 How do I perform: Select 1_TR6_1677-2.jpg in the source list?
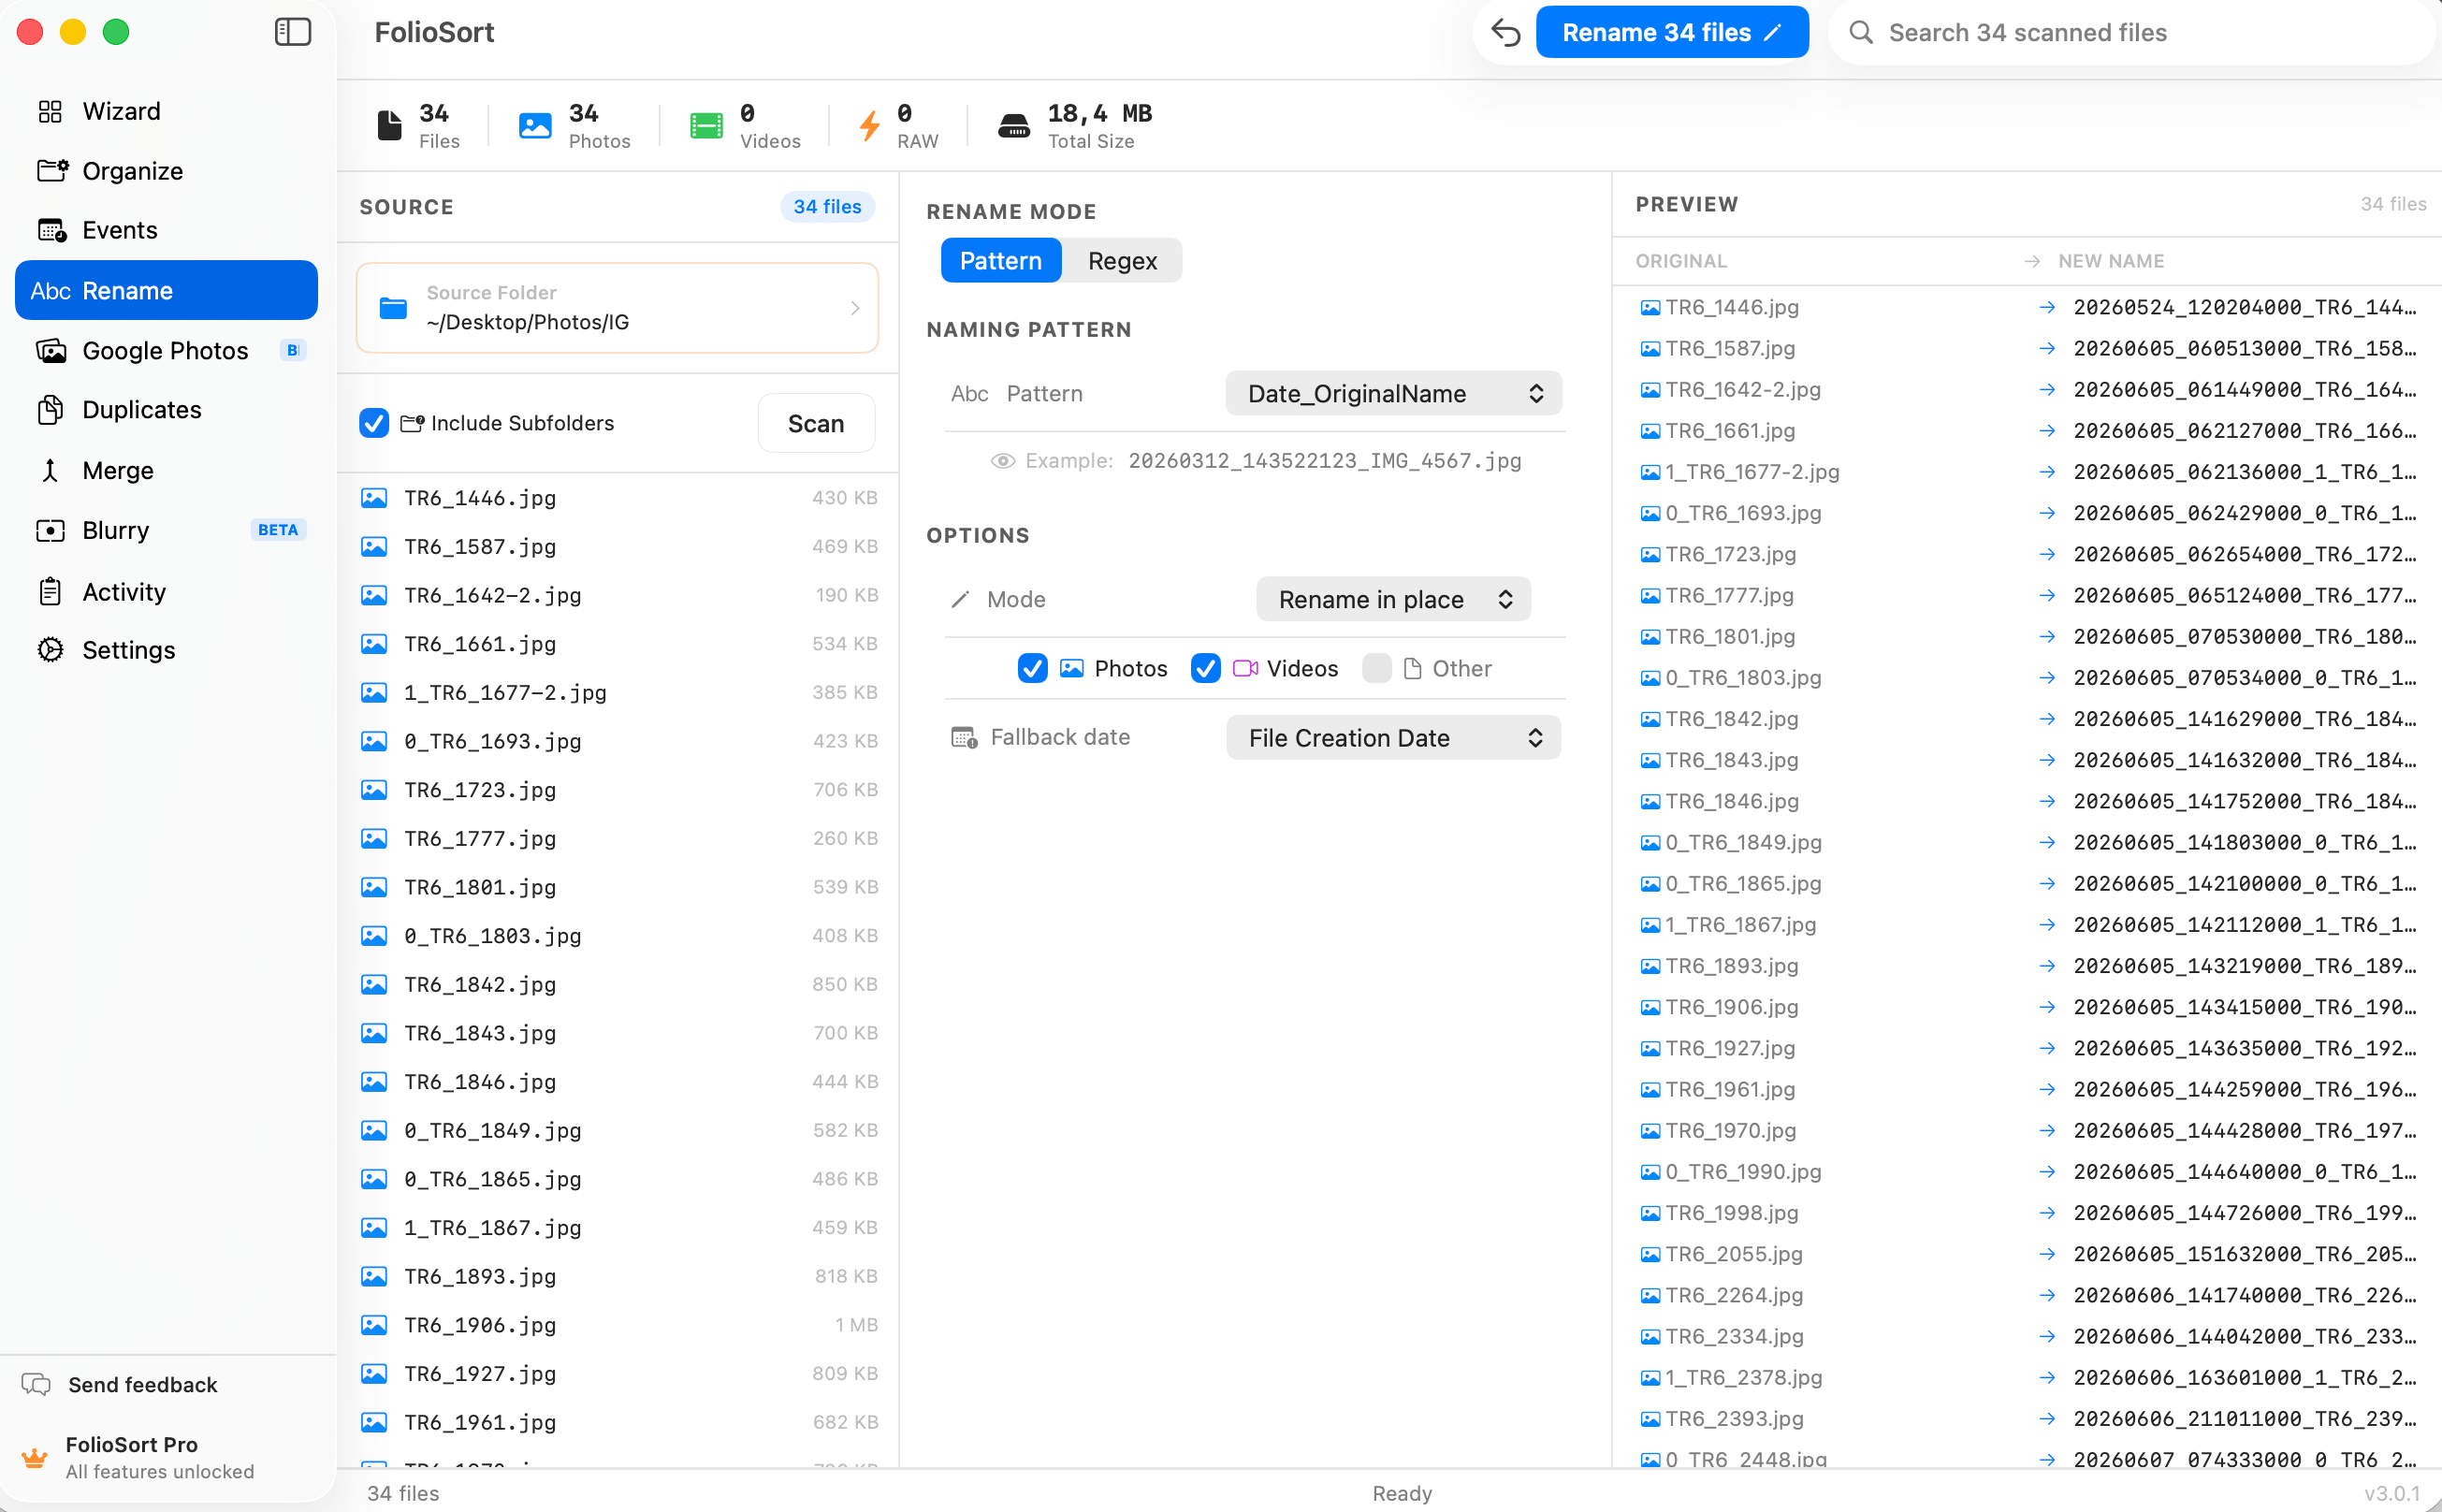point(618,692)
